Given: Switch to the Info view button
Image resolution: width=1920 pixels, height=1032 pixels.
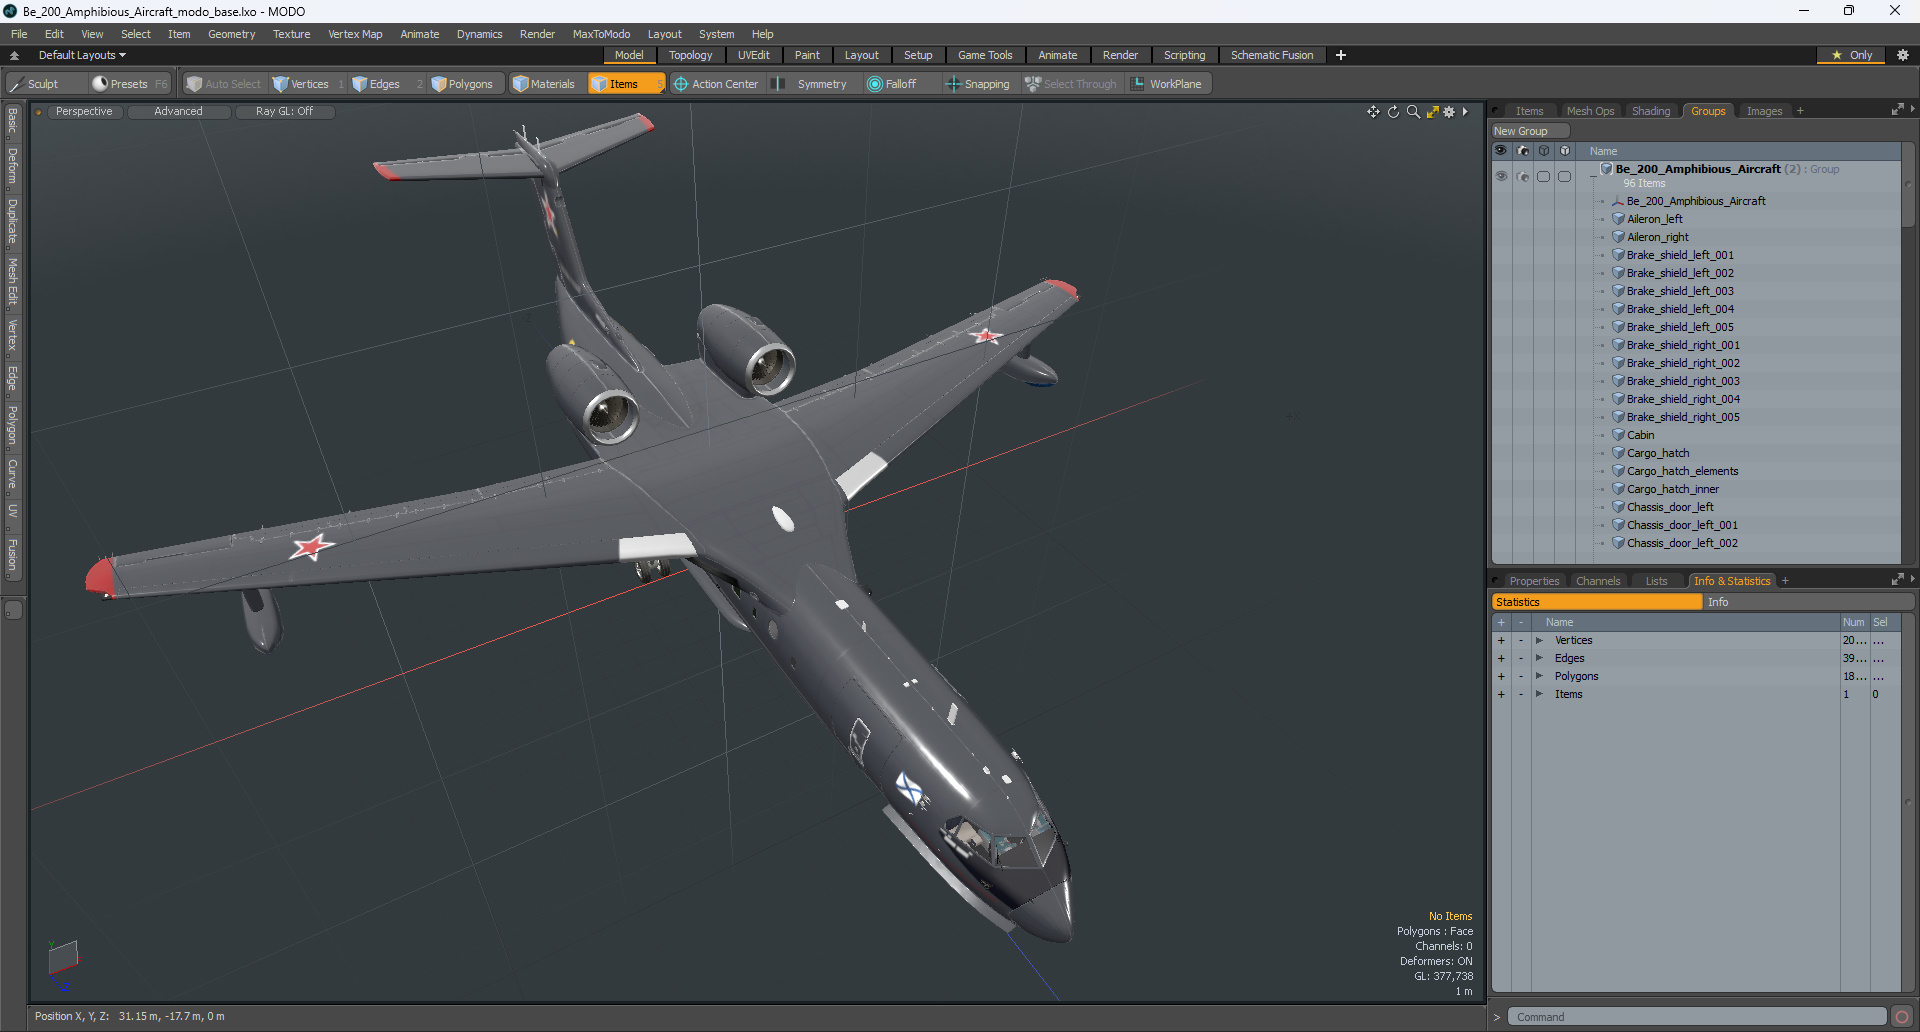Looking at the screenshot, I should click(1808, 602).
